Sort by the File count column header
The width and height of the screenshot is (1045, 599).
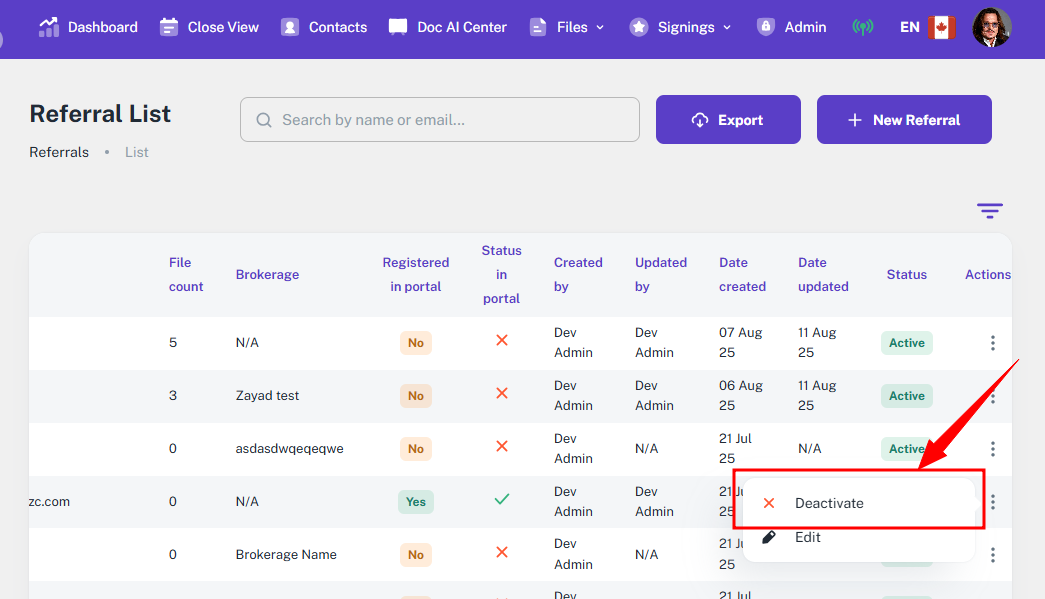[186, 275]
